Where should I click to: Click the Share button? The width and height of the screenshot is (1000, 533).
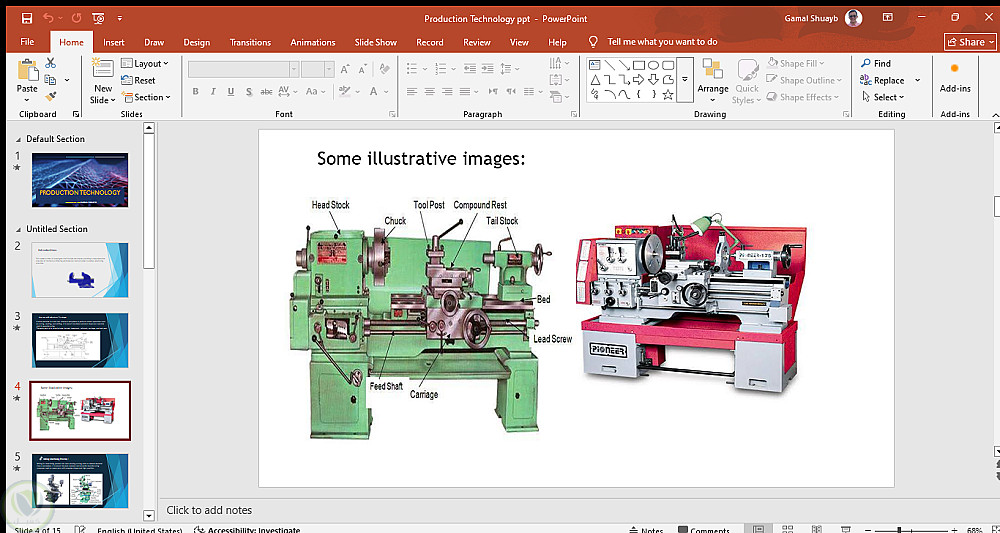(970, 42)
